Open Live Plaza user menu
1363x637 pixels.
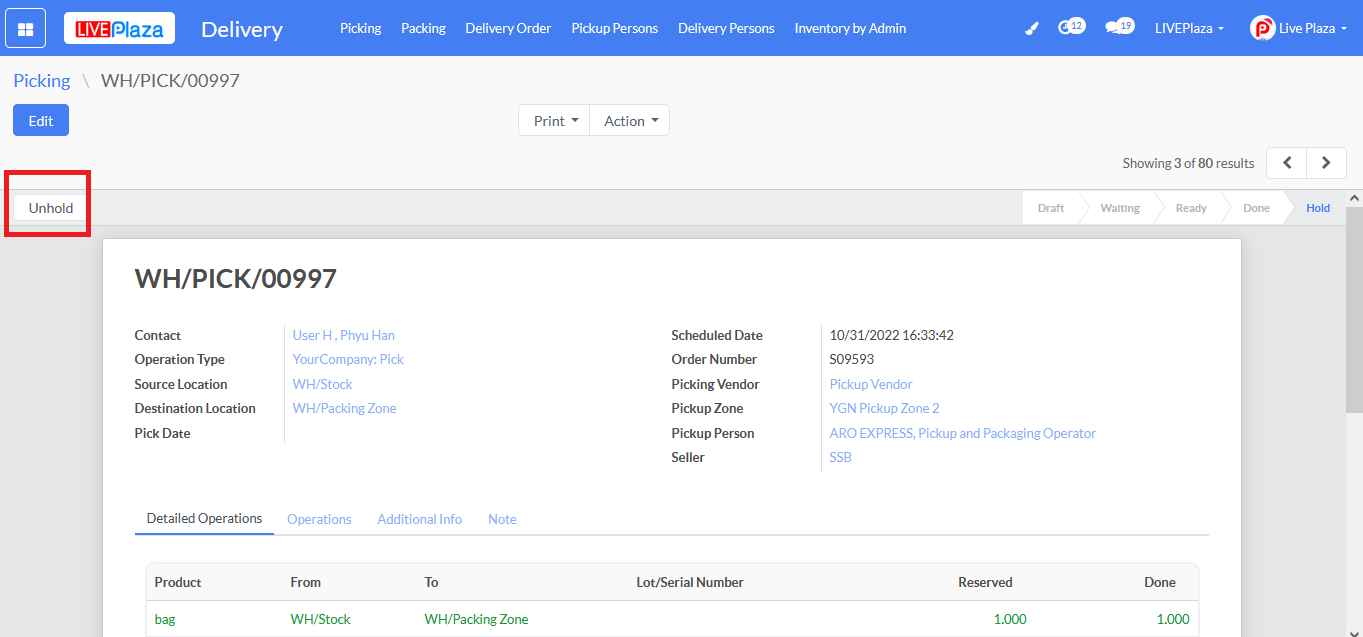[x=1311, y=28]
